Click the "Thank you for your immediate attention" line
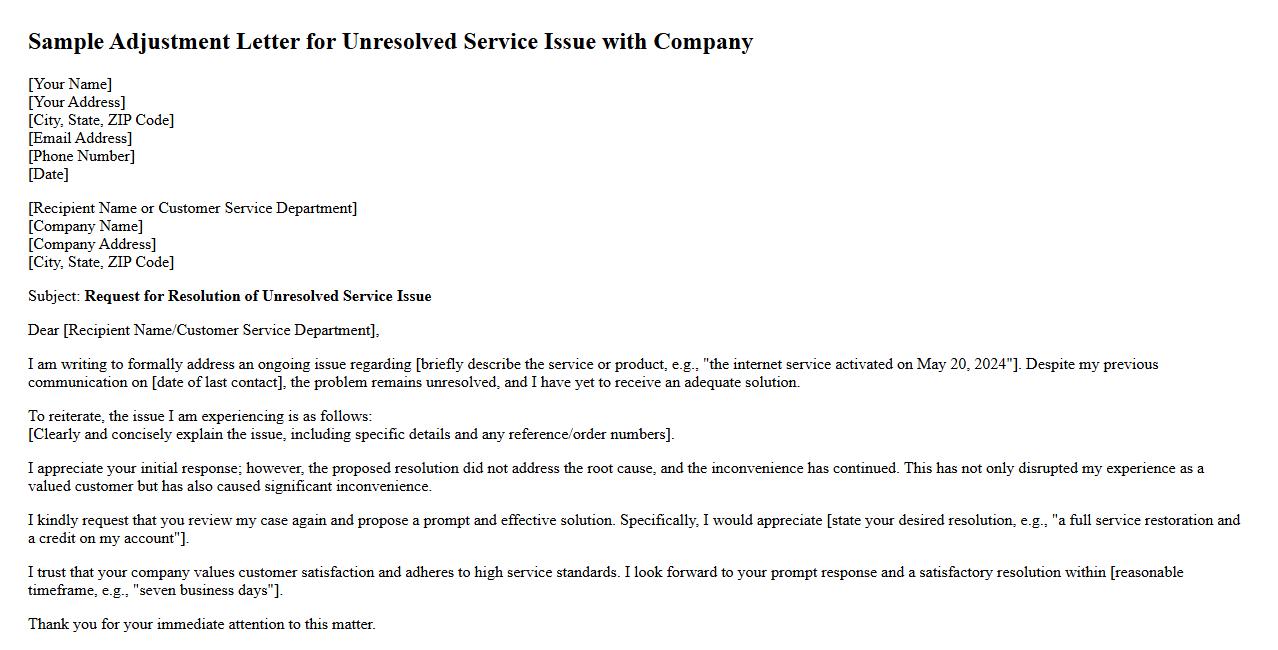 coord(202,624)
